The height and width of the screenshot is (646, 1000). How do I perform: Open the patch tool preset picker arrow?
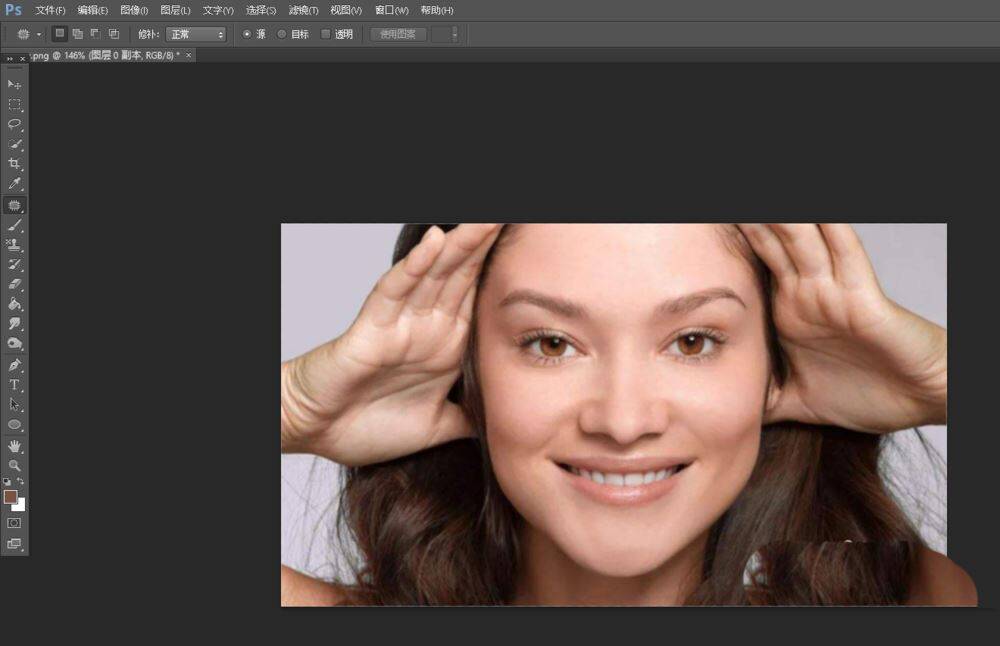(39, 34)
